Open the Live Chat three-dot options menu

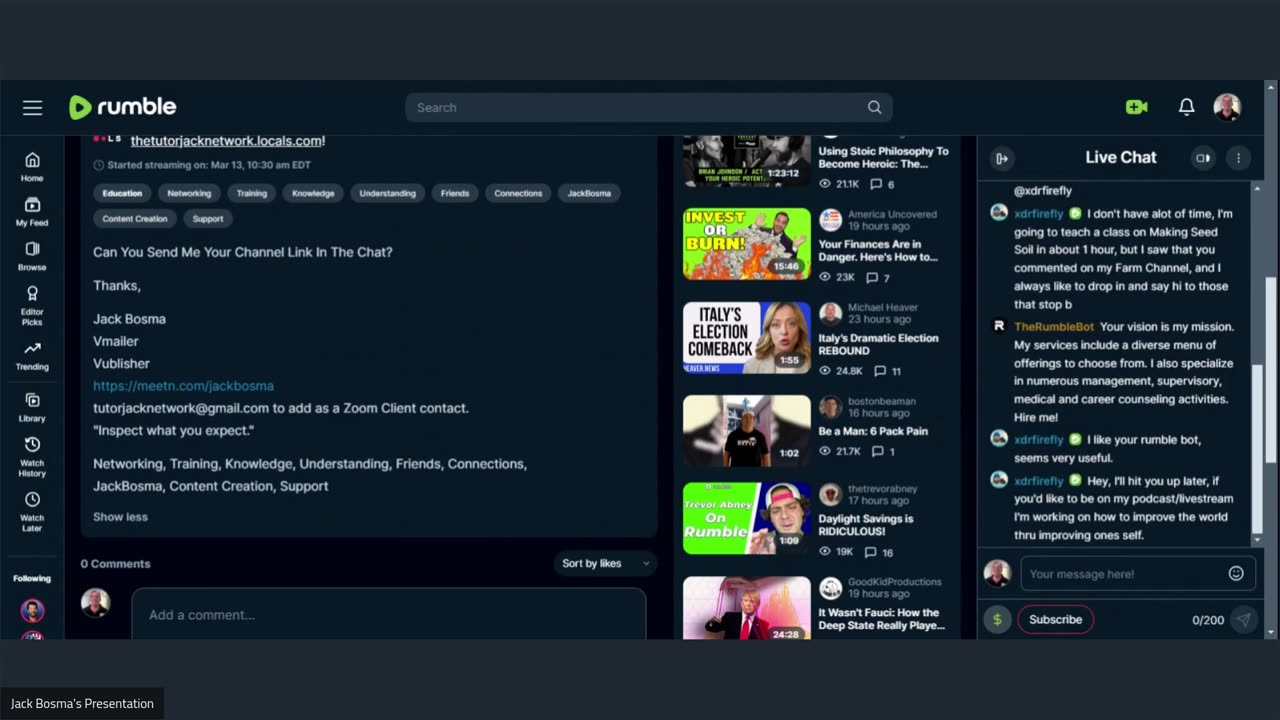point(1238,158)
